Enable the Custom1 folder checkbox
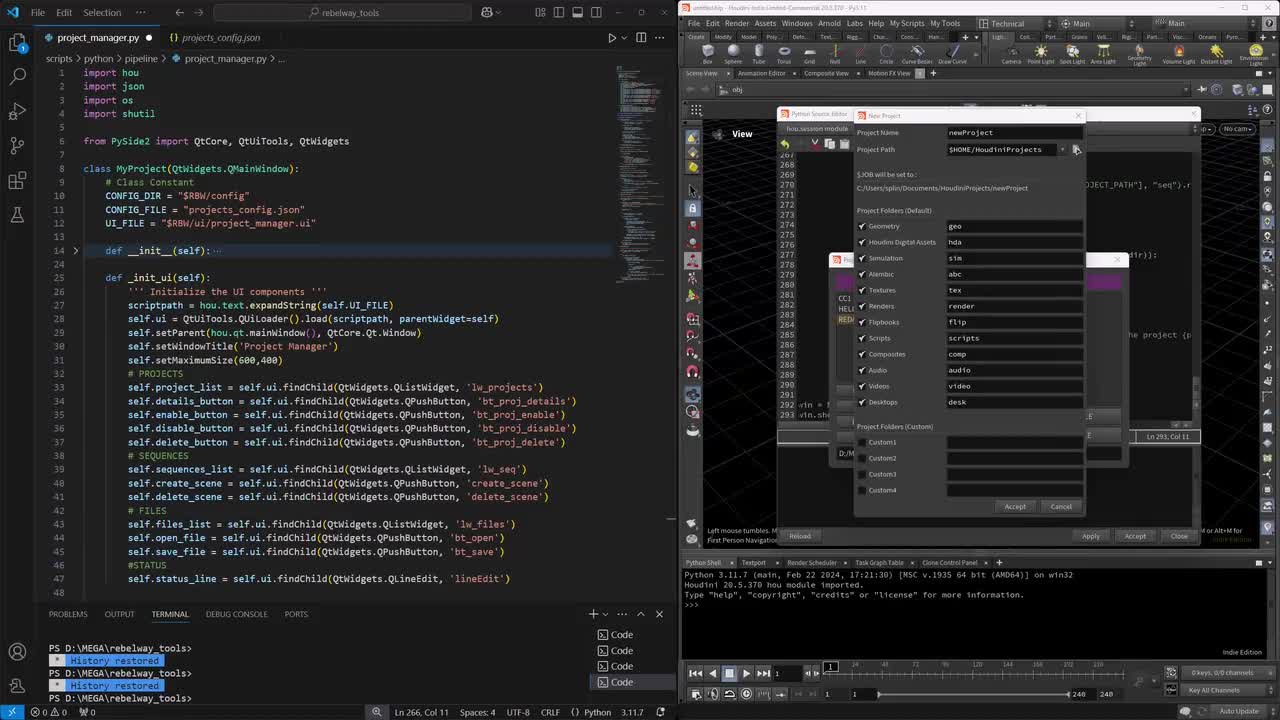 pos(862,442)
